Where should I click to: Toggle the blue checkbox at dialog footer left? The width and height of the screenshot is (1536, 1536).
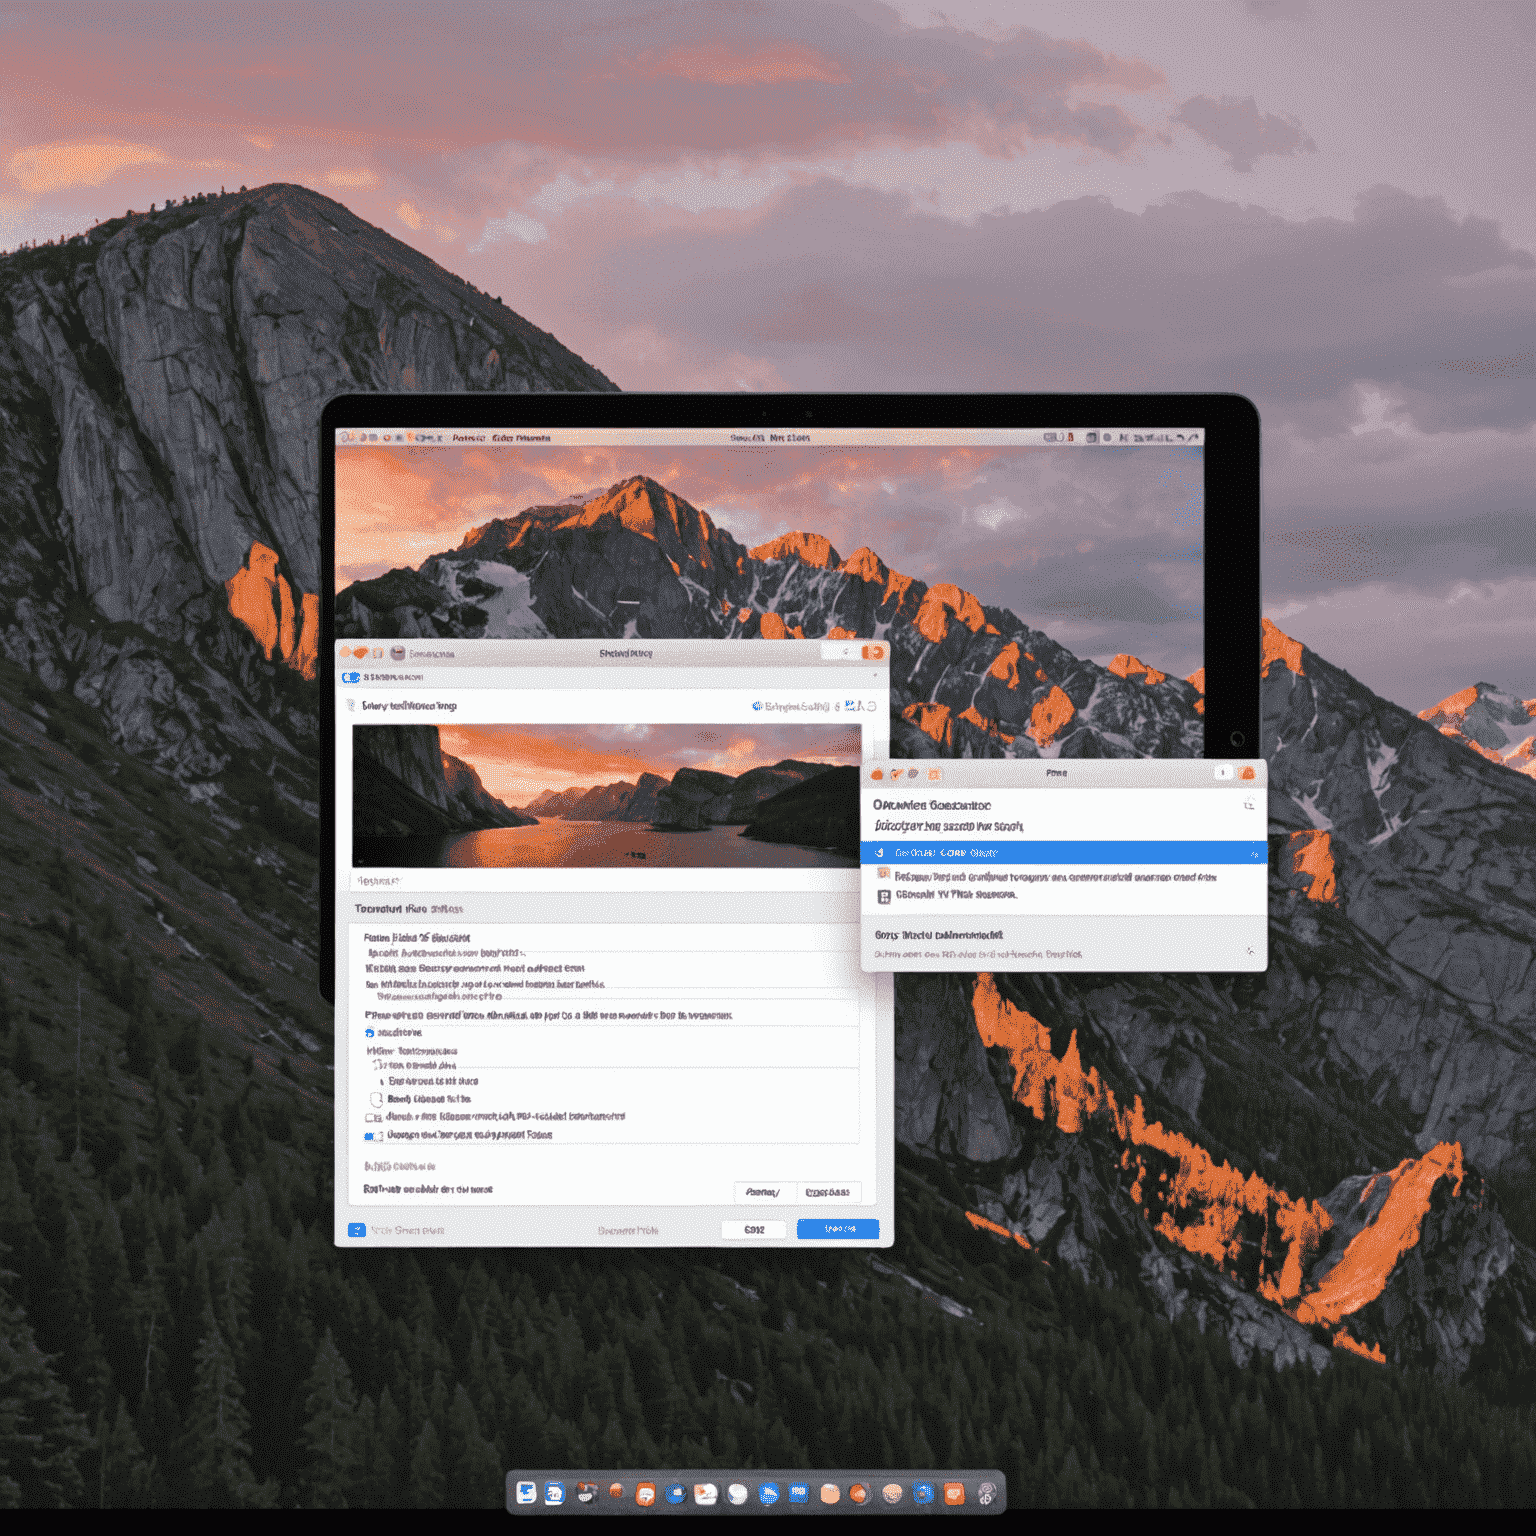click(x=356, y=1230)
